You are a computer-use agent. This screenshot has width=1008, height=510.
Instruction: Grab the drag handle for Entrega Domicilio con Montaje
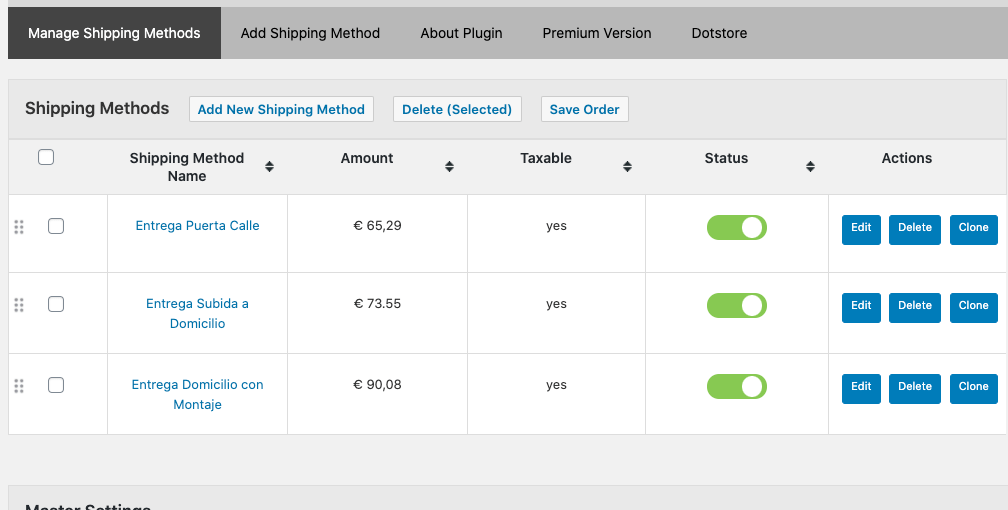point(19,386)
